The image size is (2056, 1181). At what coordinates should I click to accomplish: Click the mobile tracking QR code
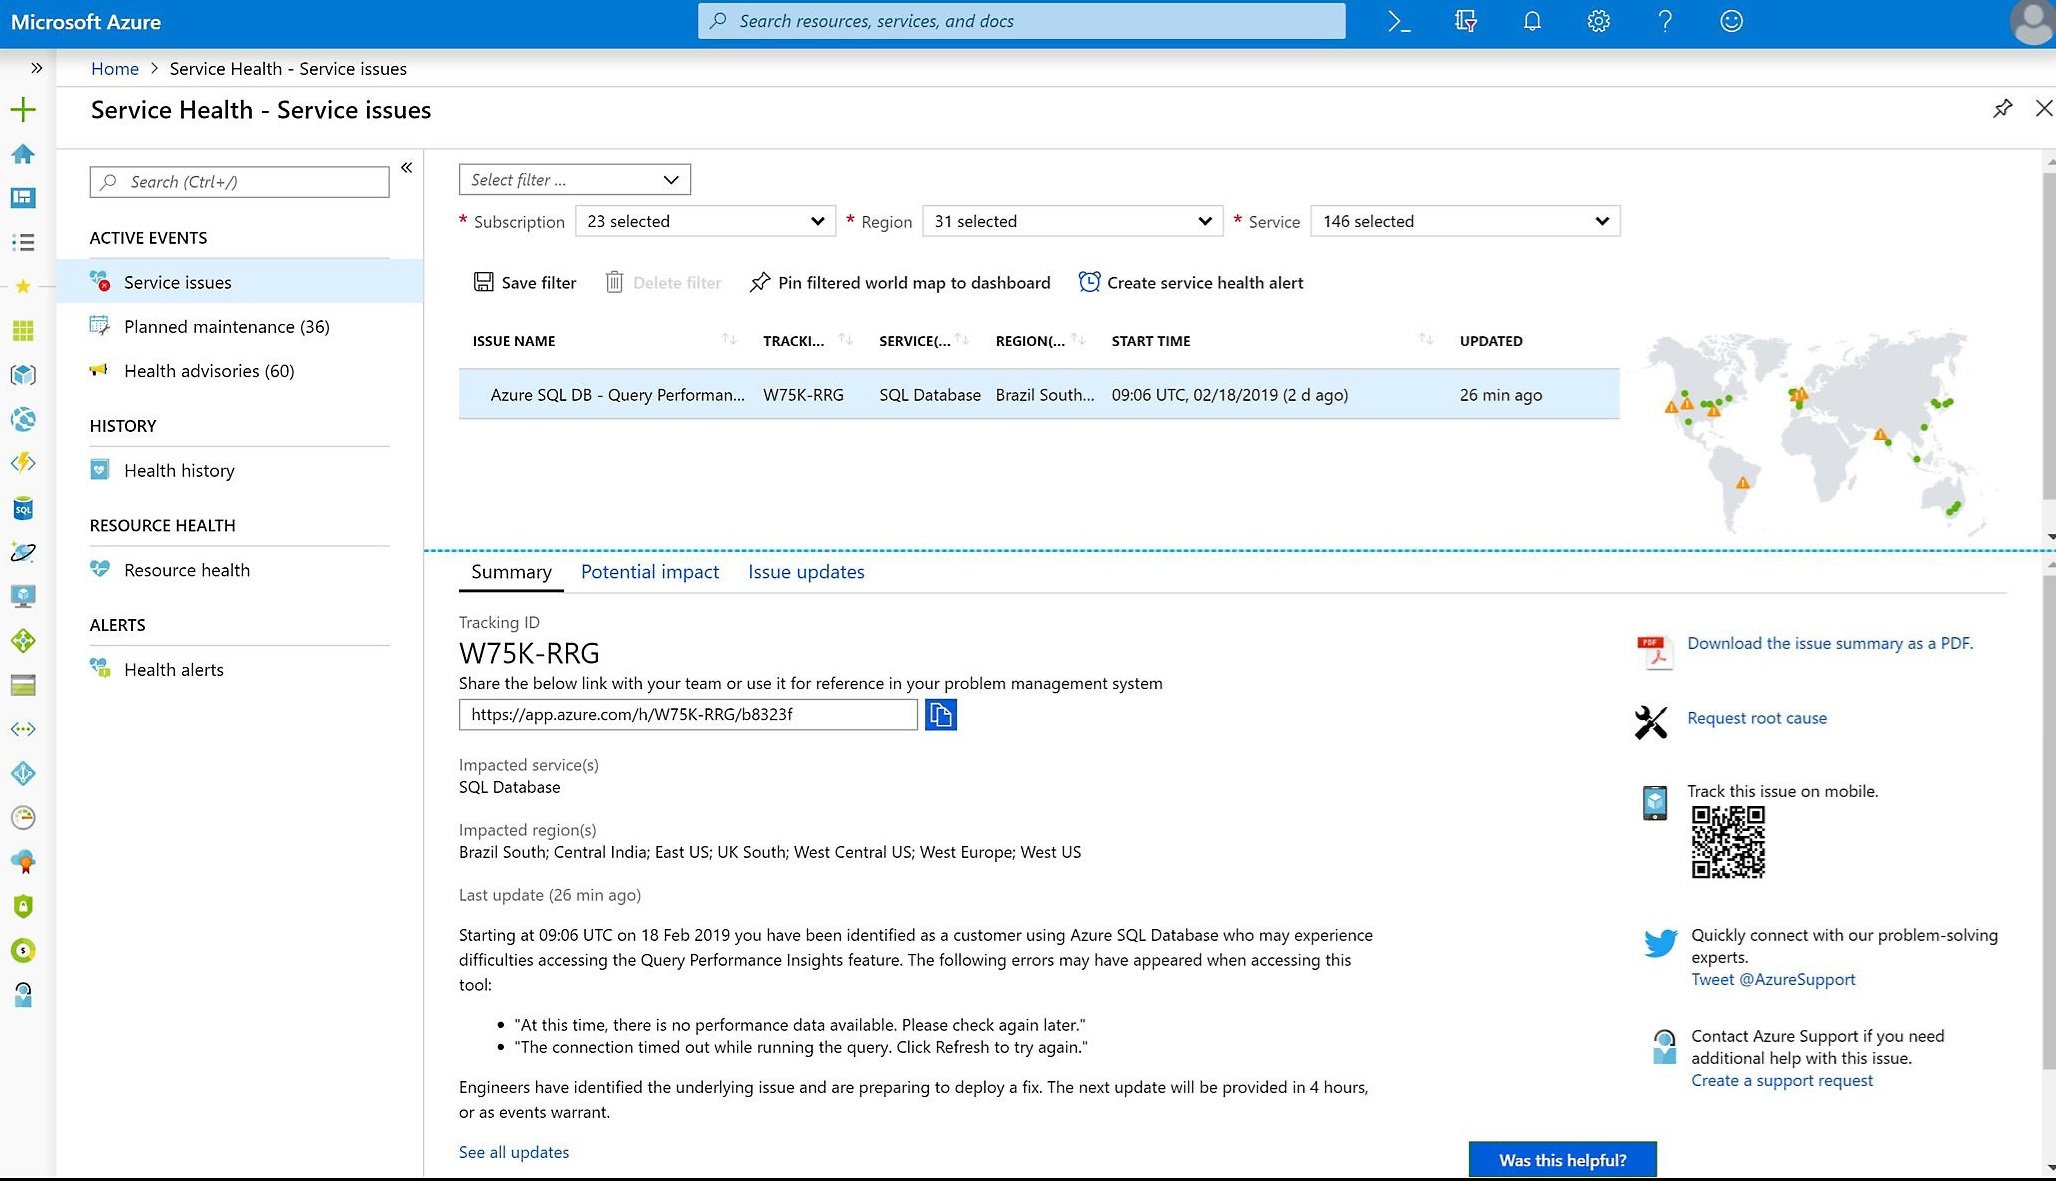[x=1728, y=842]
